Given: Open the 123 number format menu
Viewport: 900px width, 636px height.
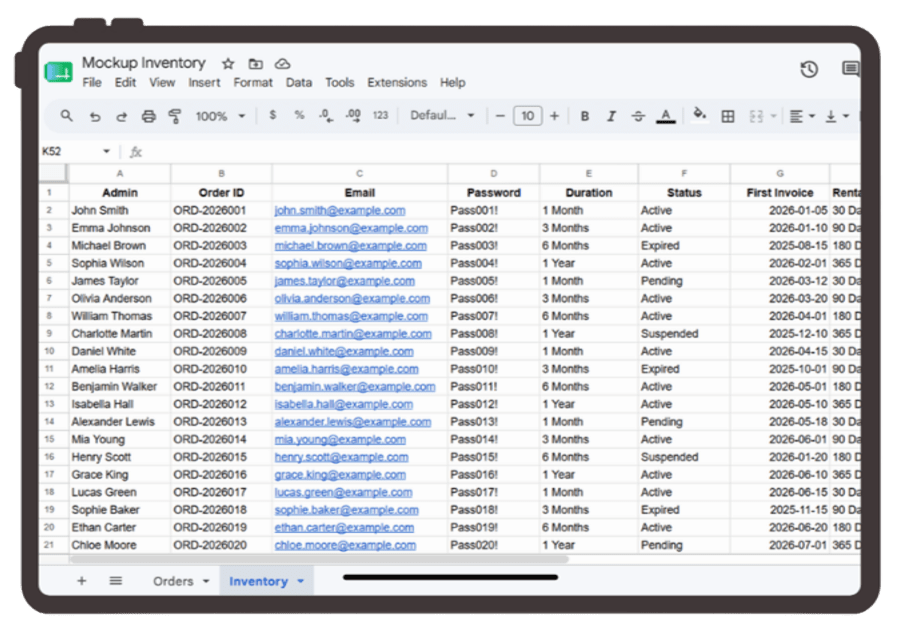Looking at the screenshot, I should 381,115.
